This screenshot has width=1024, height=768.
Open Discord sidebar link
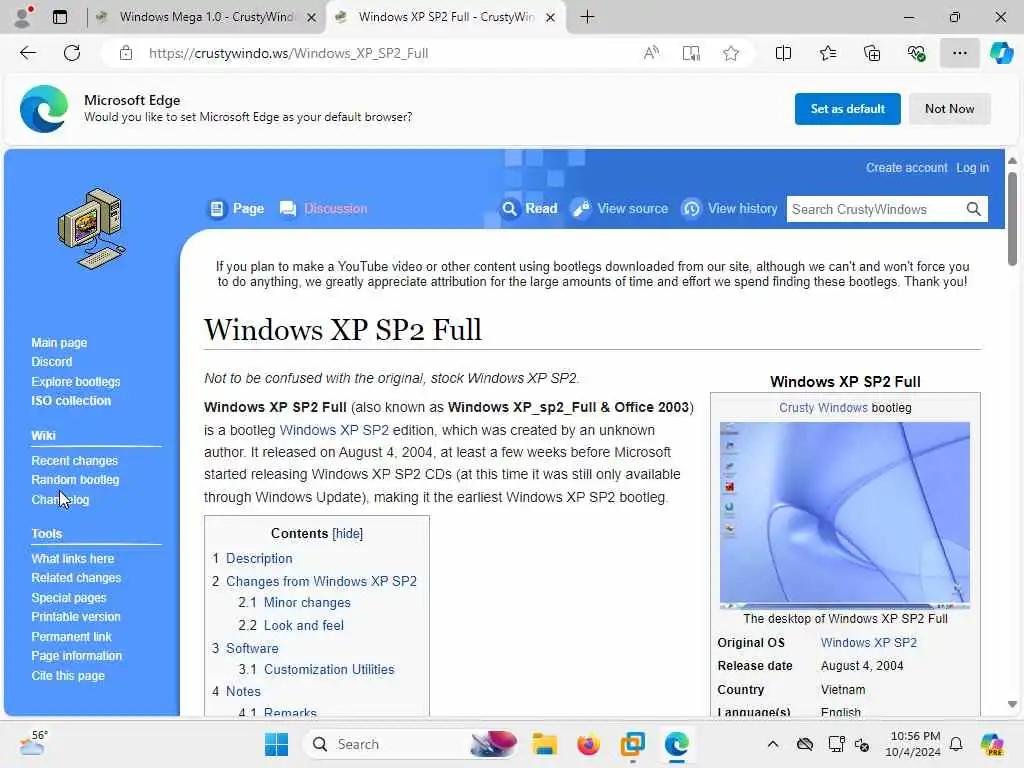[x=52, y=362]
